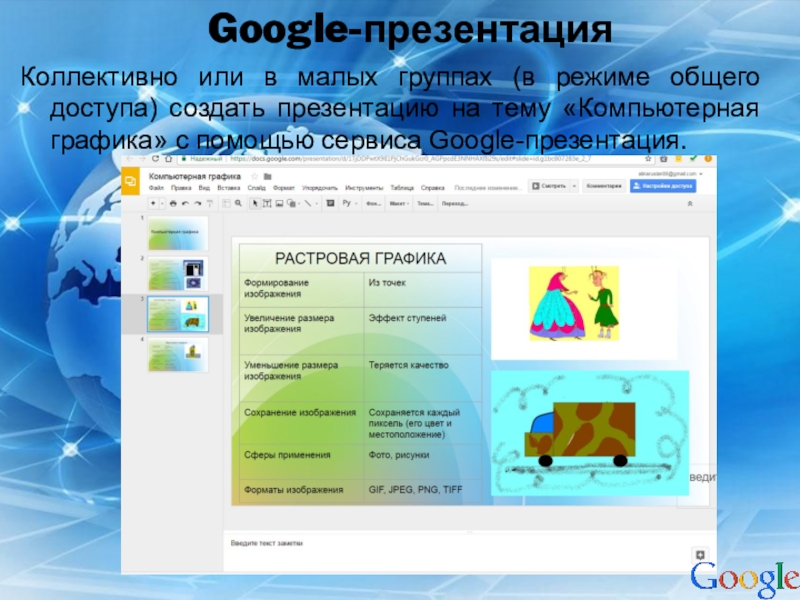800x600 pixels.
Task: Click the cell 'GIF, JPEG, PNG, TIFF'
Action: pyautogui.click(x=422, y=490)
